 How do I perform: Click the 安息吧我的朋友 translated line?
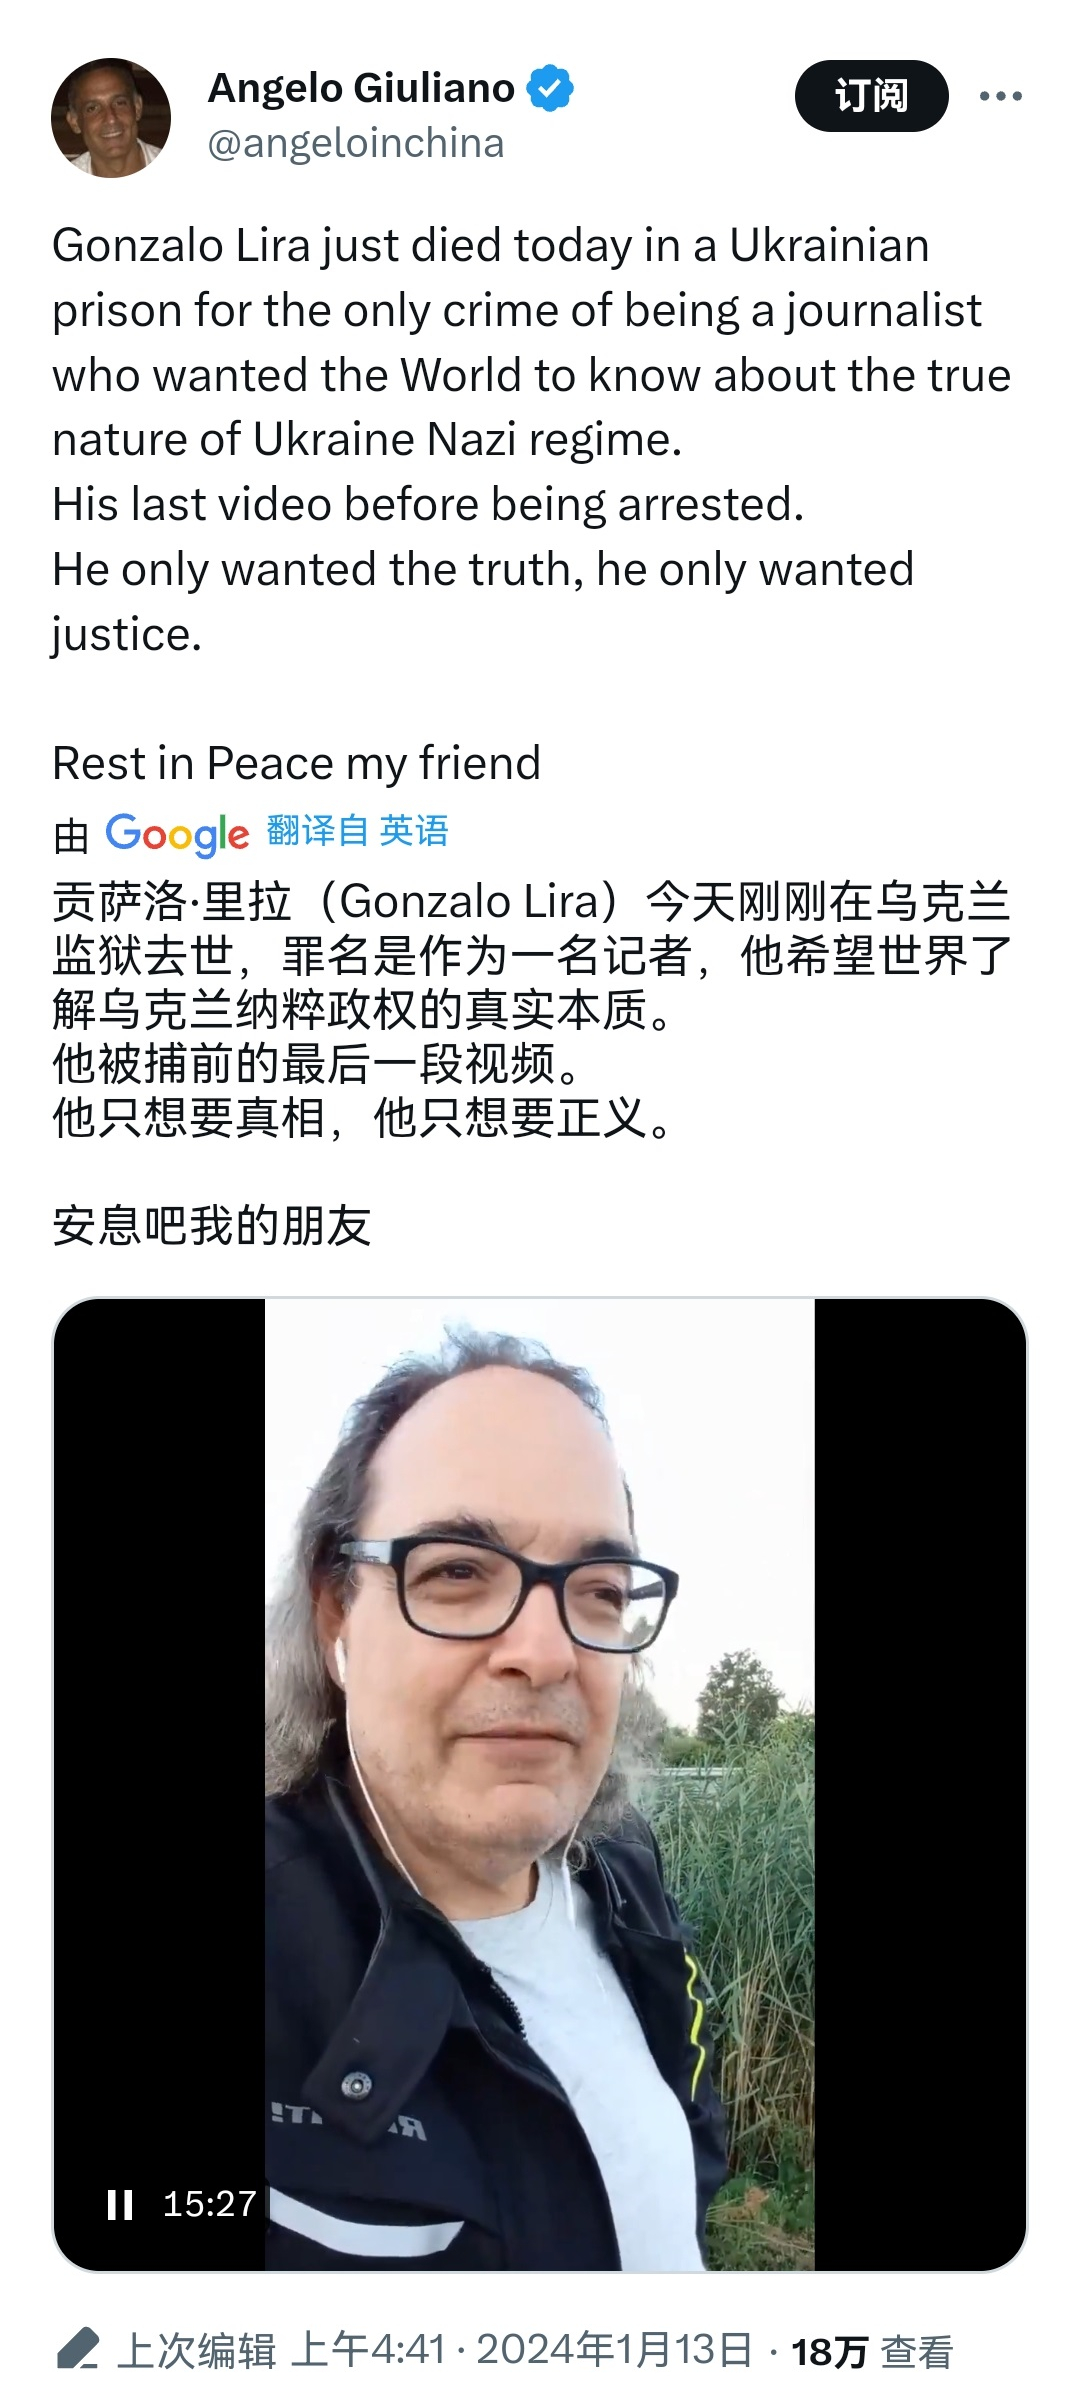pyautogui.click(x=212, y=1225)
